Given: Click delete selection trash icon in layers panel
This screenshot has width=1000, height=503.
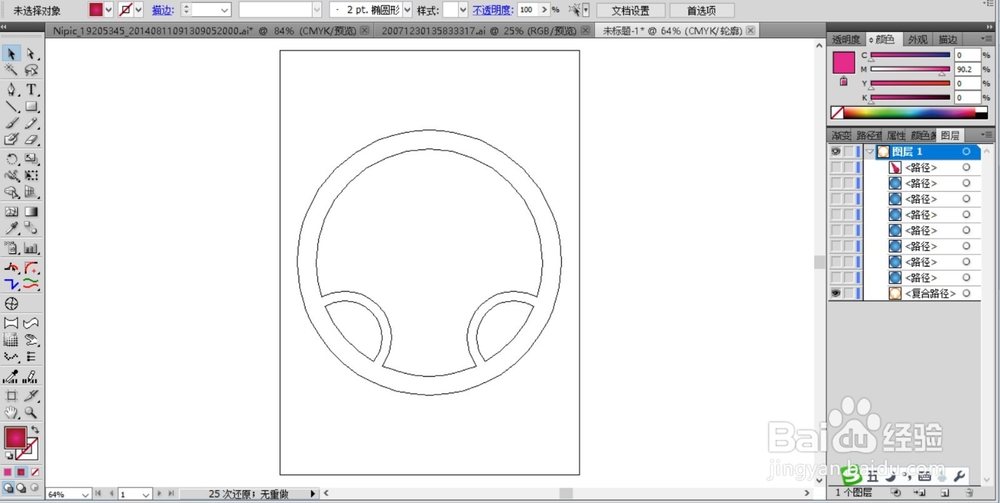Looking at the screenshot, I should [x=969, y=492].
